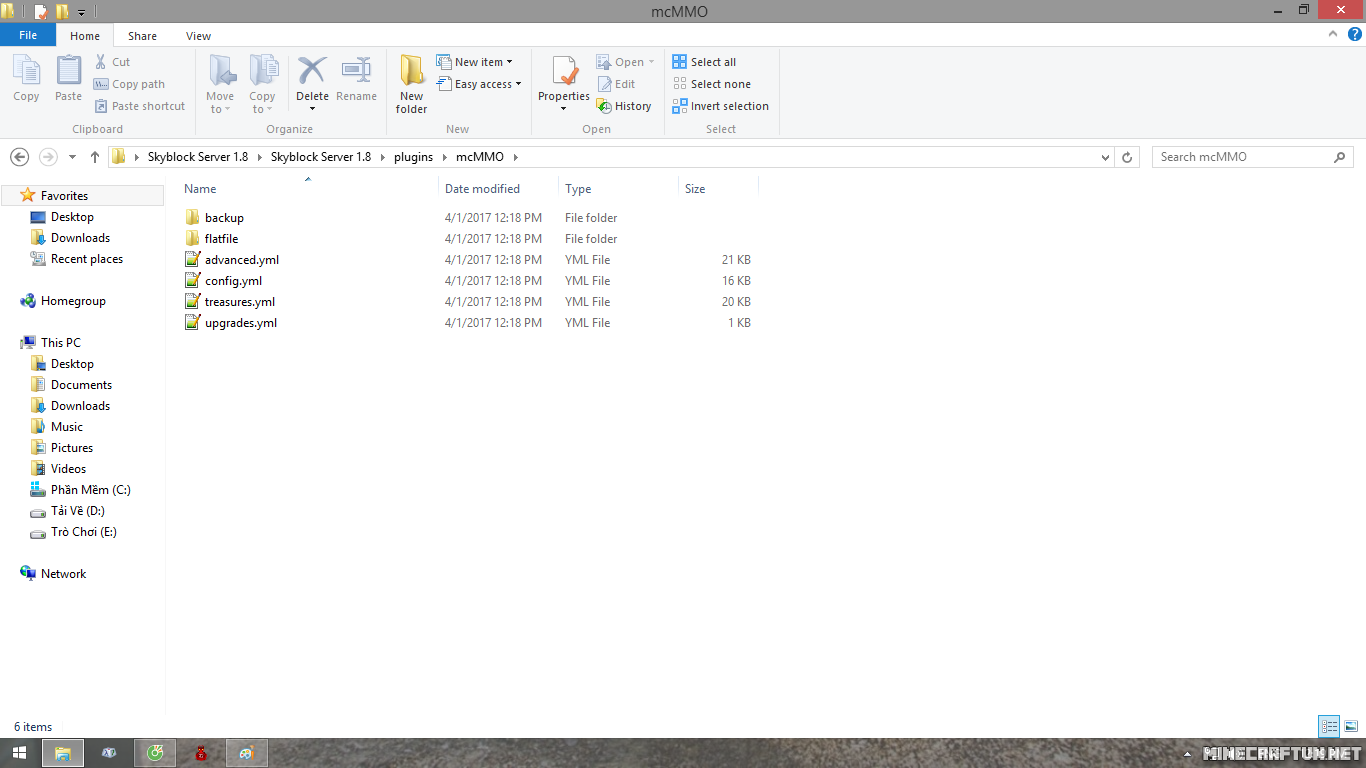Click the File Explorer taskbar icon
The image size is (1366, 768).
[62, 753]
